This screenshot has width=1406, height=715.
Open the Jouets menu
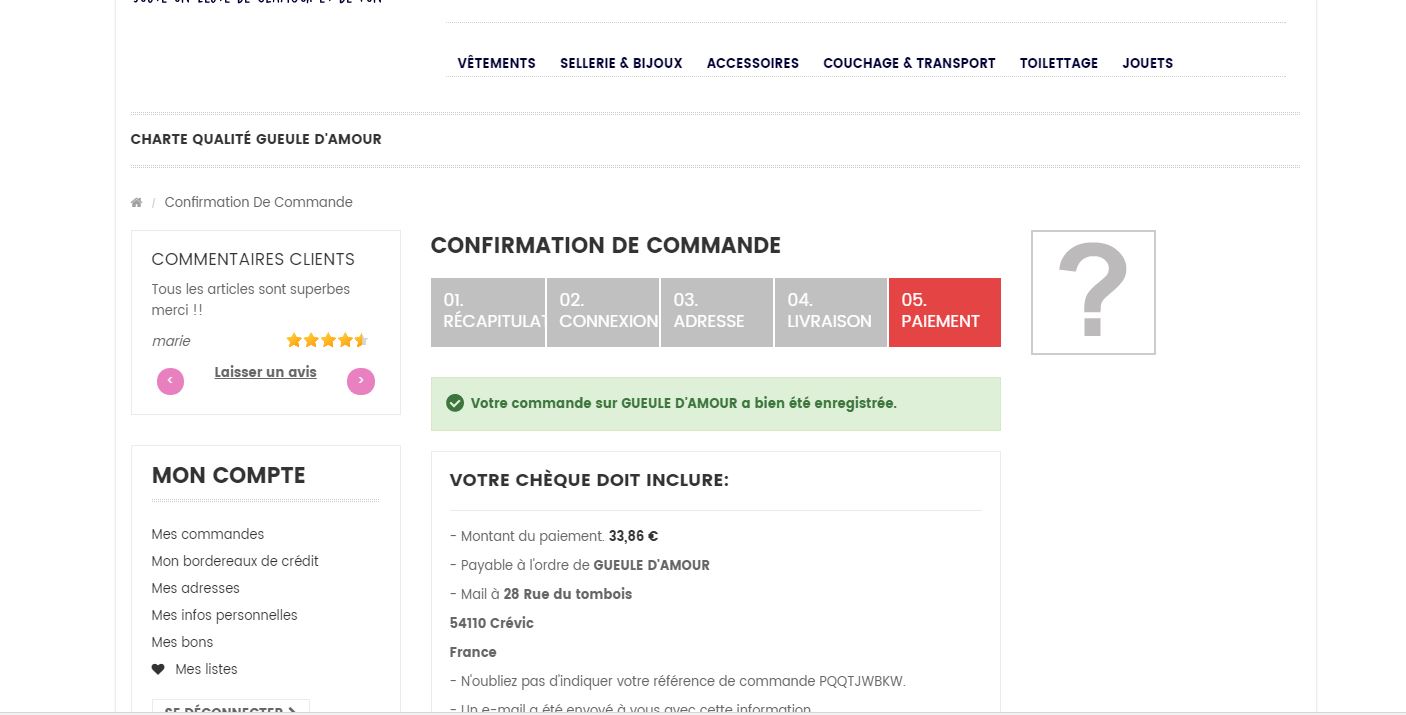[1147, 63]
